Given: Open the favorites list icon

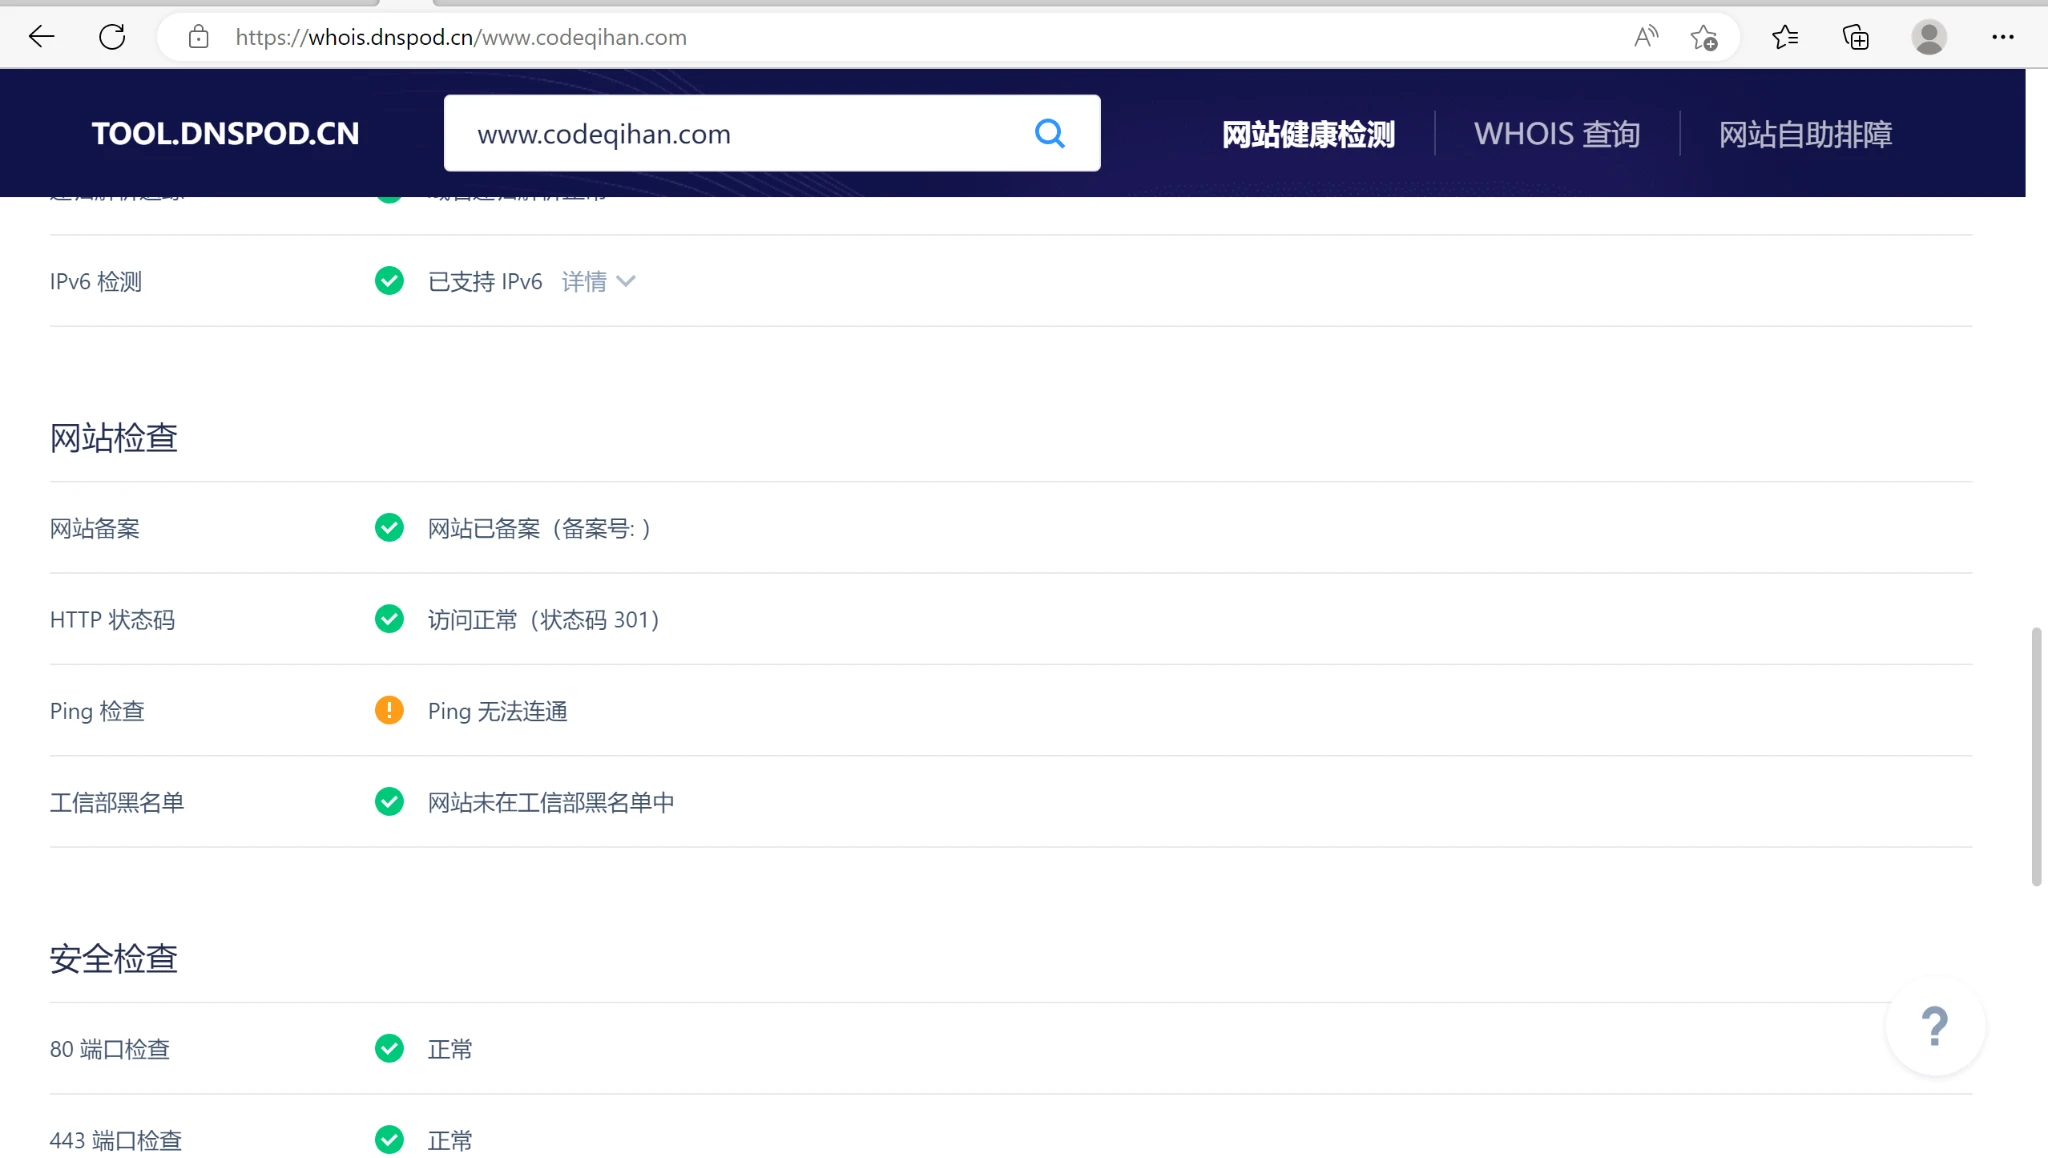Looking at the screenshot, I should [1785, 37].
